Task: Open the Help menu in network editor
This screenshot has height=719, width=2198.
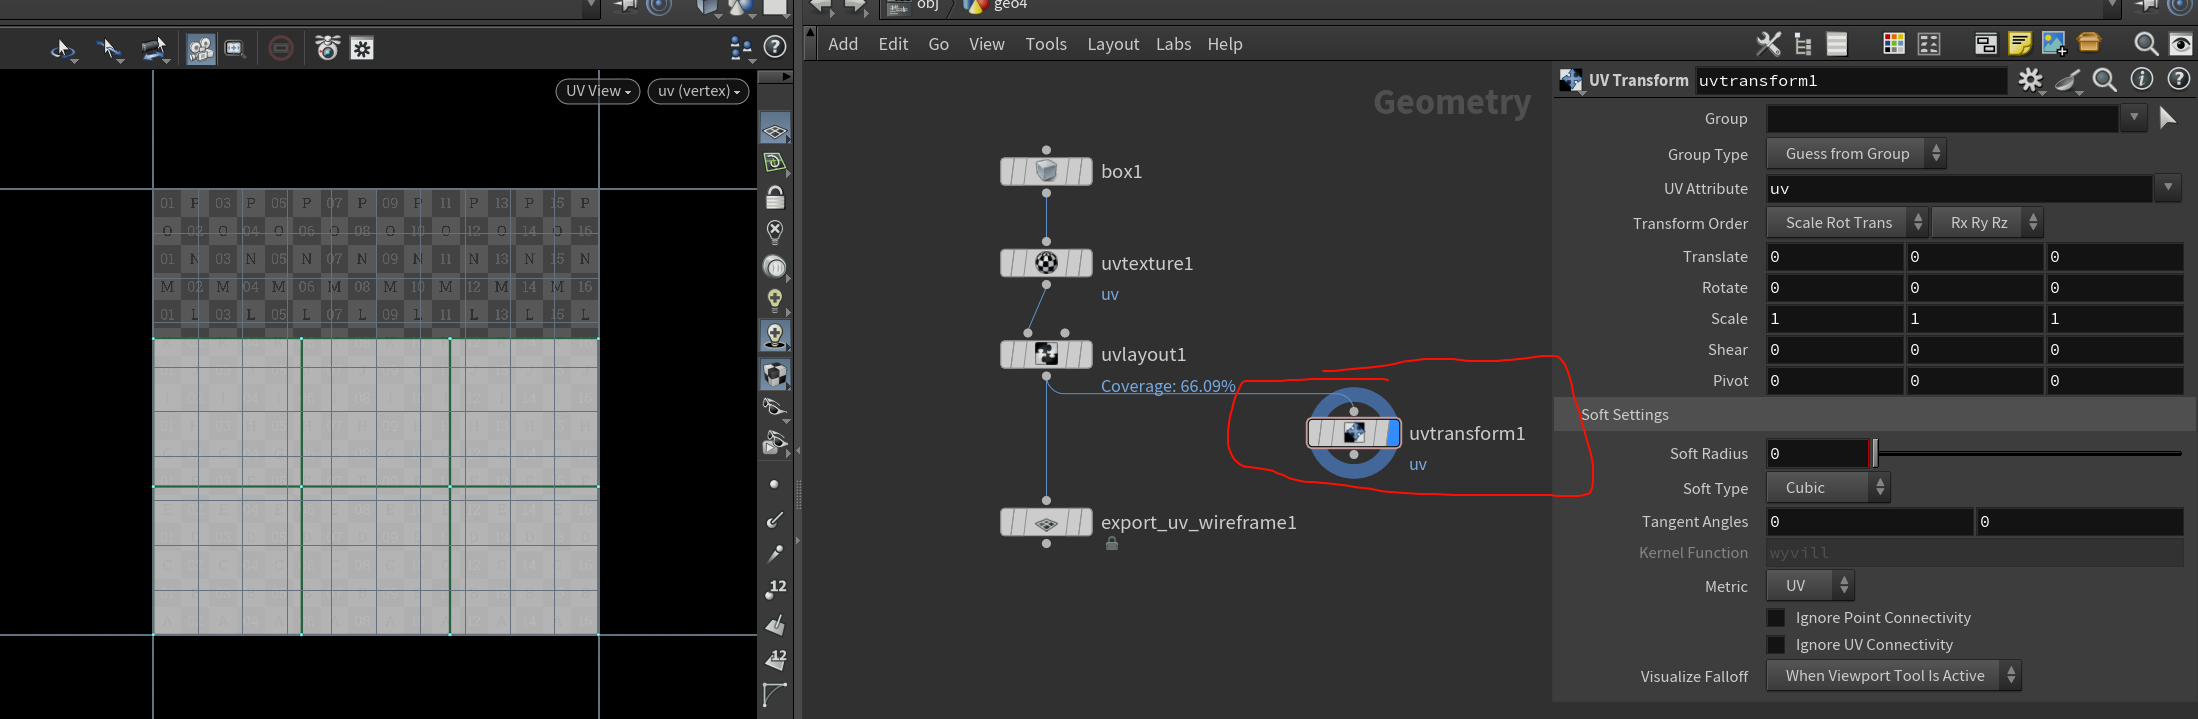Action: (x=1225, y=44)
